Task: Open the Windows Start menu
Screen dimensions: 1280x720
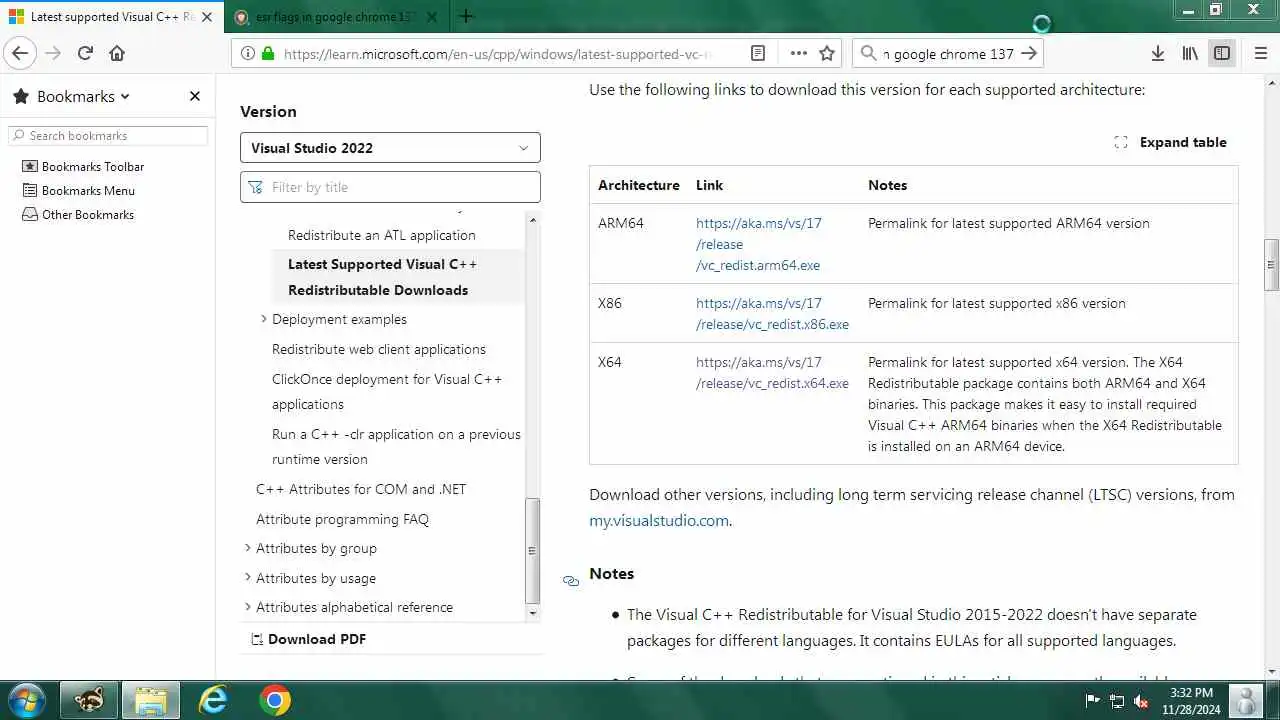Action: pyautogui.click(x=26, y=700)
